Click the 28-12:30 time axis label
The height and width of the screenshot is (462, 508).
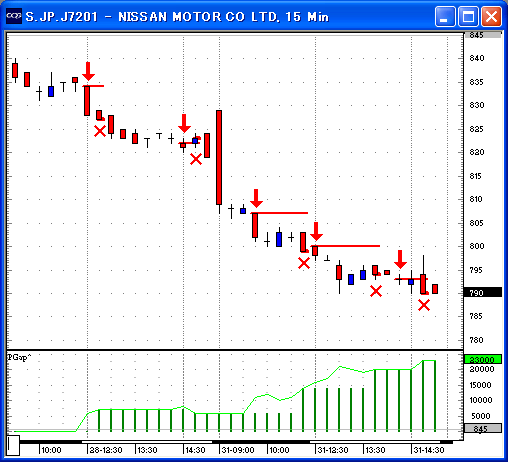coord(106,450)
